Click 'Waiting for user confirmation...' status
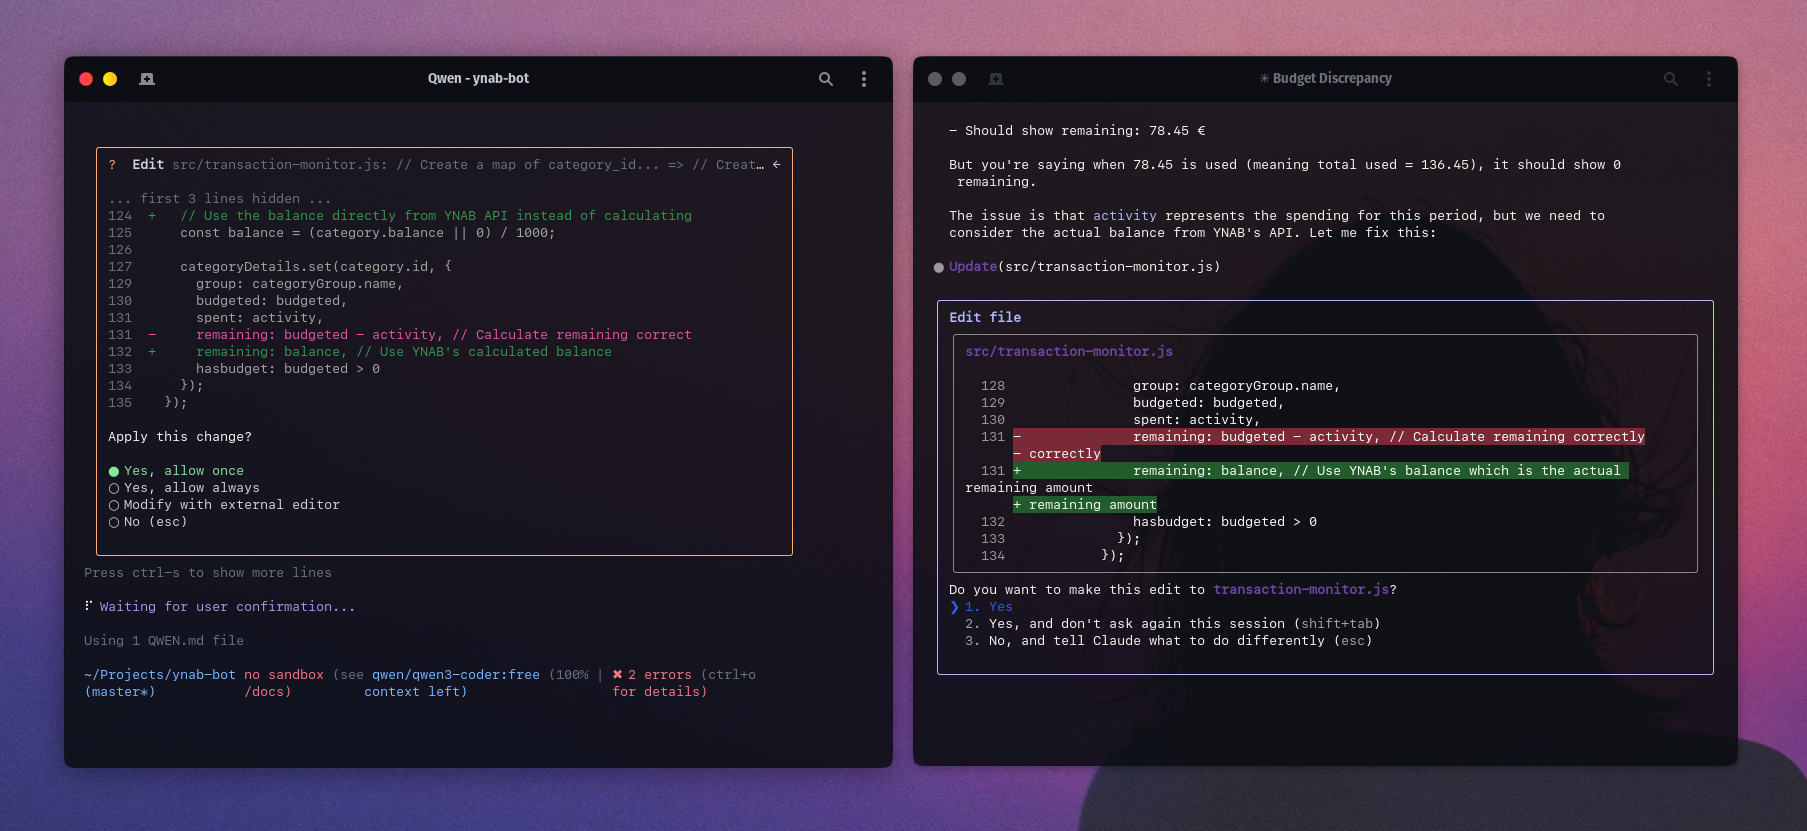1807x831 pixels. (227, 607)
